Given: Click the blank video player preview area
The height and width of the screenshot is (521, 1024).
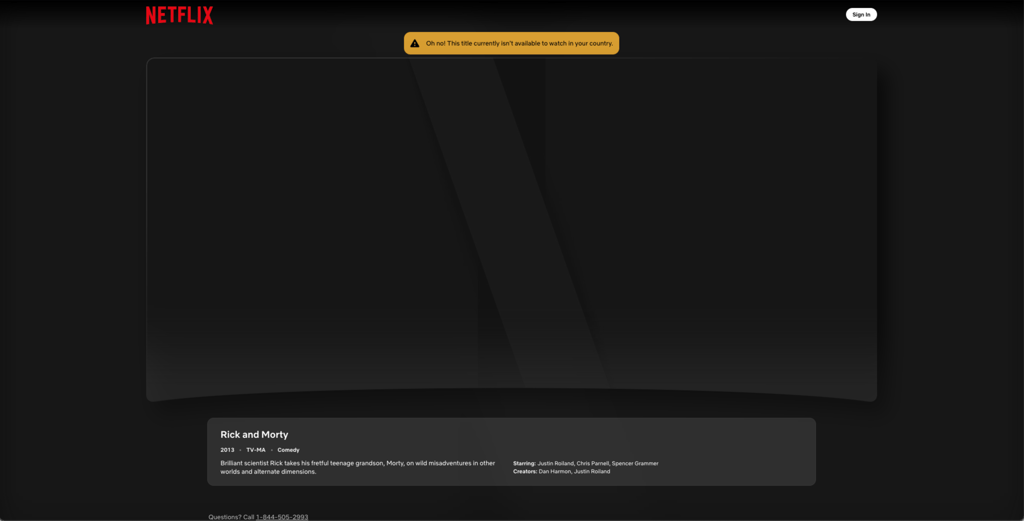Looking at the screenshot, I should click(x=511, y=229).
